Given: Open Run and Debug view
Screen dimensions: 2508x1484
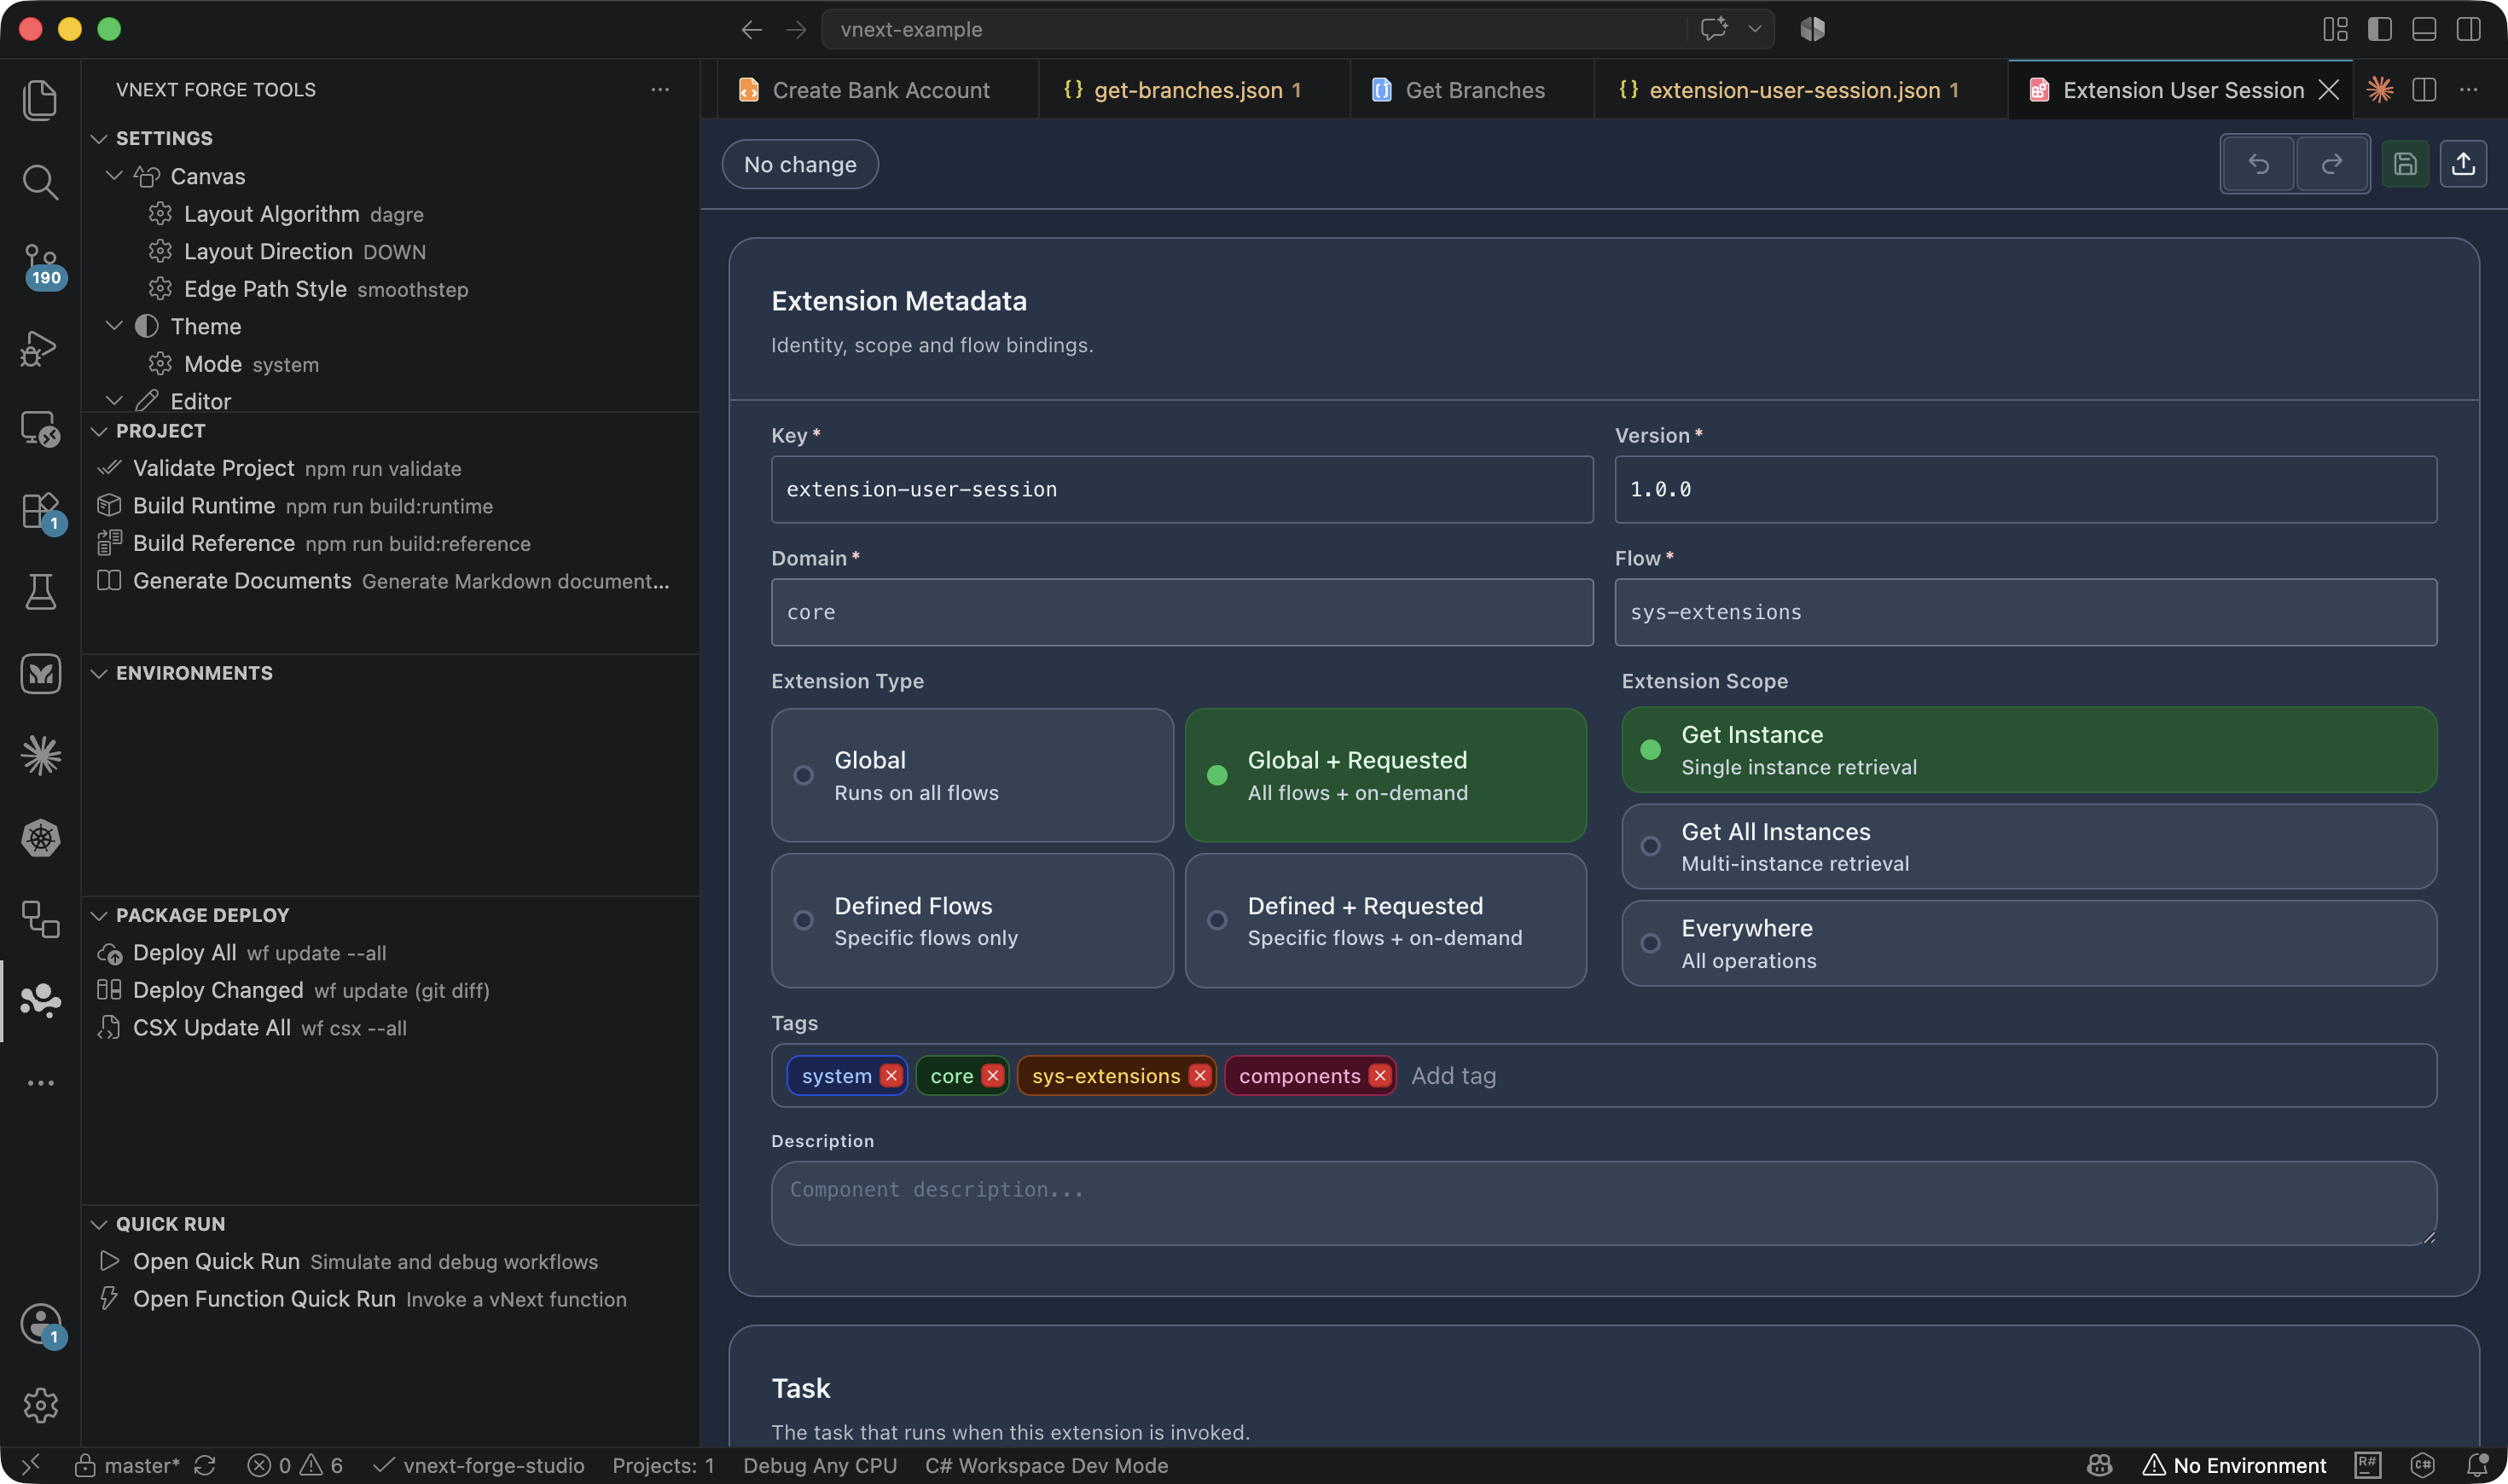Looking at the screenshot, I should click(x=40, y=348).
